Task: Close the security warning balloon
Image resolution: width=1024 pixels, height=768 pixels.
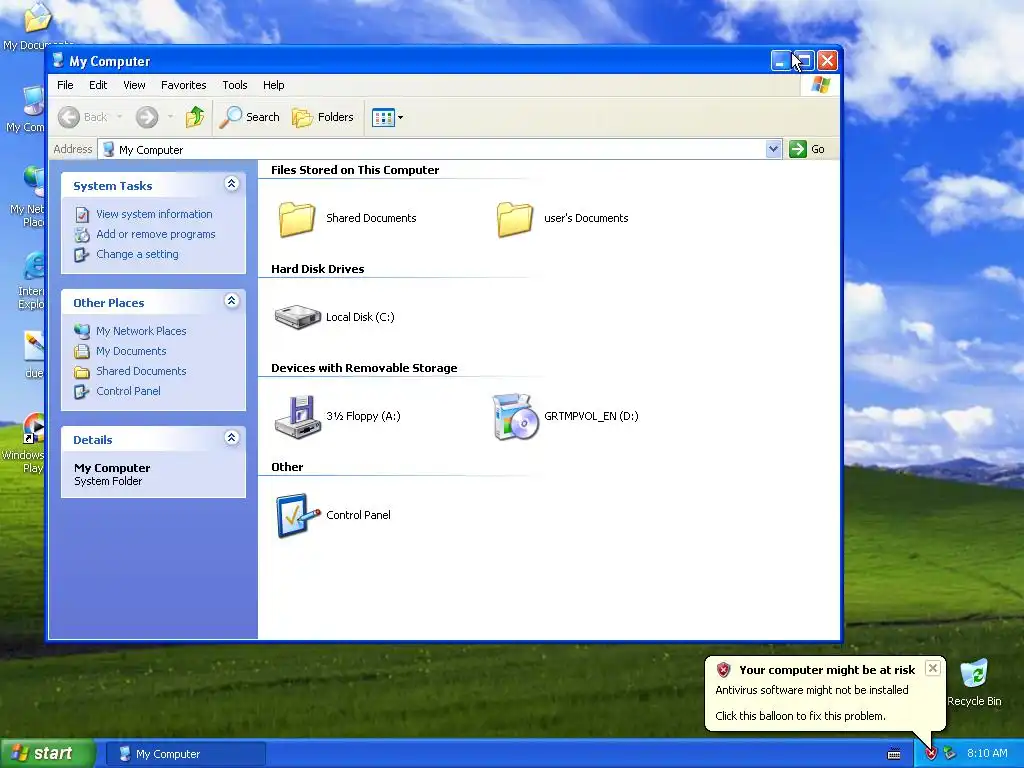Action: pyautogui.click(x=933, y=668)
